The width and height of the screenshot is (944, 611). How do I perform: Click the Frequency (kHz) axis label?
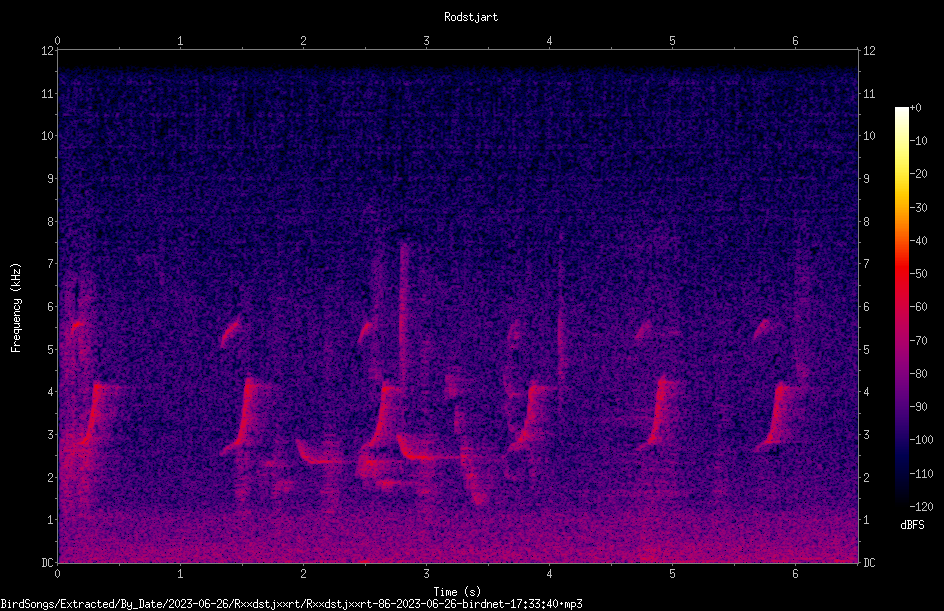point(16,307)
